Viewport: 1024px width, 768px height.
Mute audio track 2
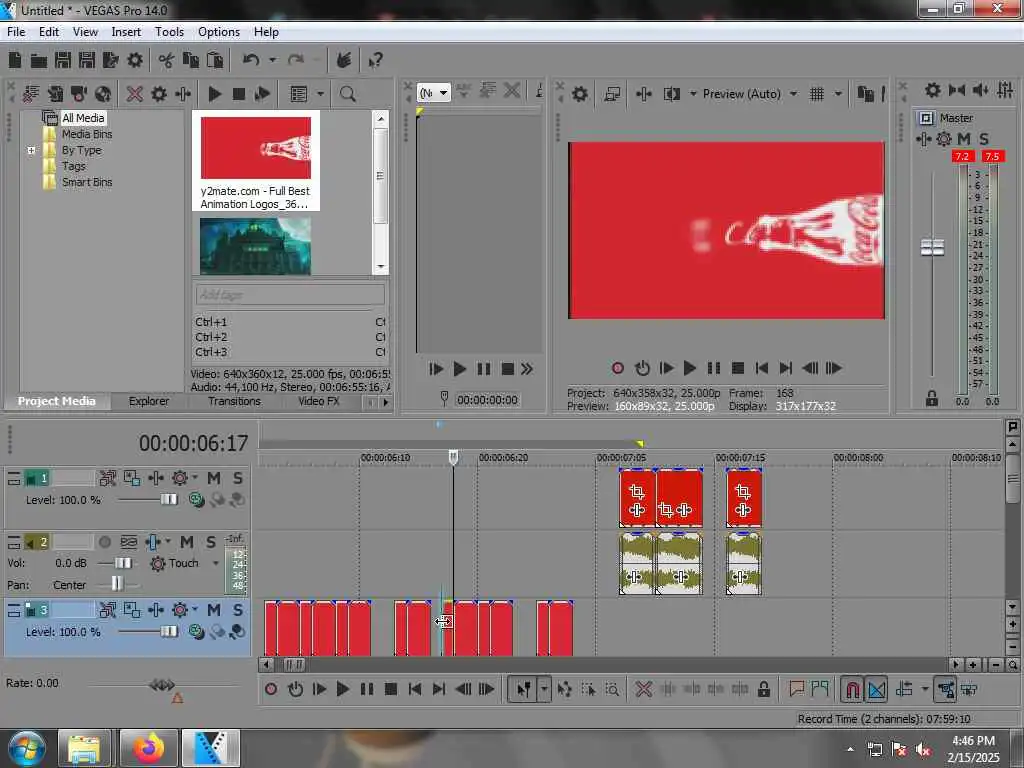[x=187, y=542]
